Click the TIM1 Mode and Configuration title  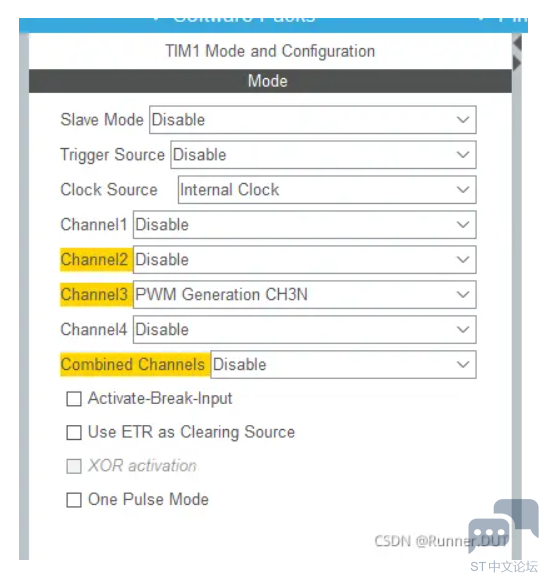click(x=270, y=51)
